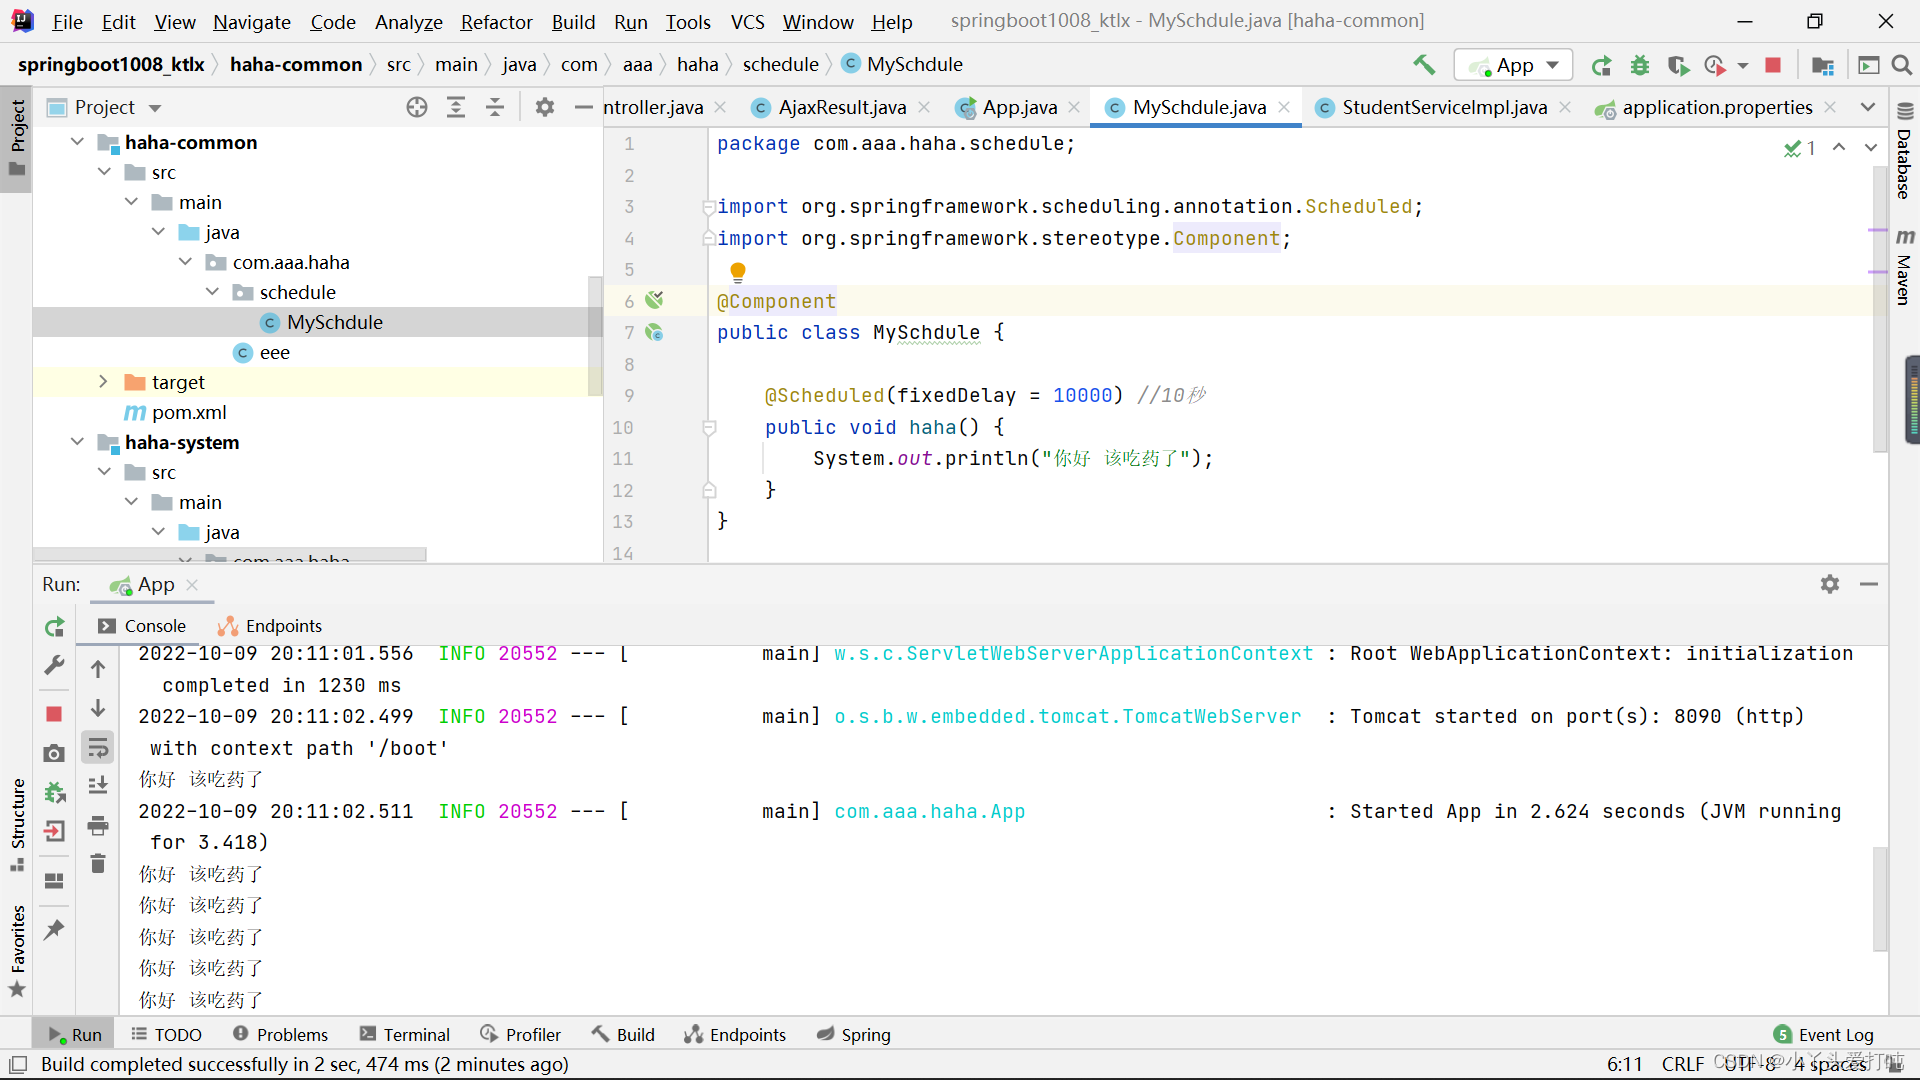The height and width of the screenshot is (1080, 1920).
Task: Click the Rerun icon in Run panel
Action: coord(54,627)
